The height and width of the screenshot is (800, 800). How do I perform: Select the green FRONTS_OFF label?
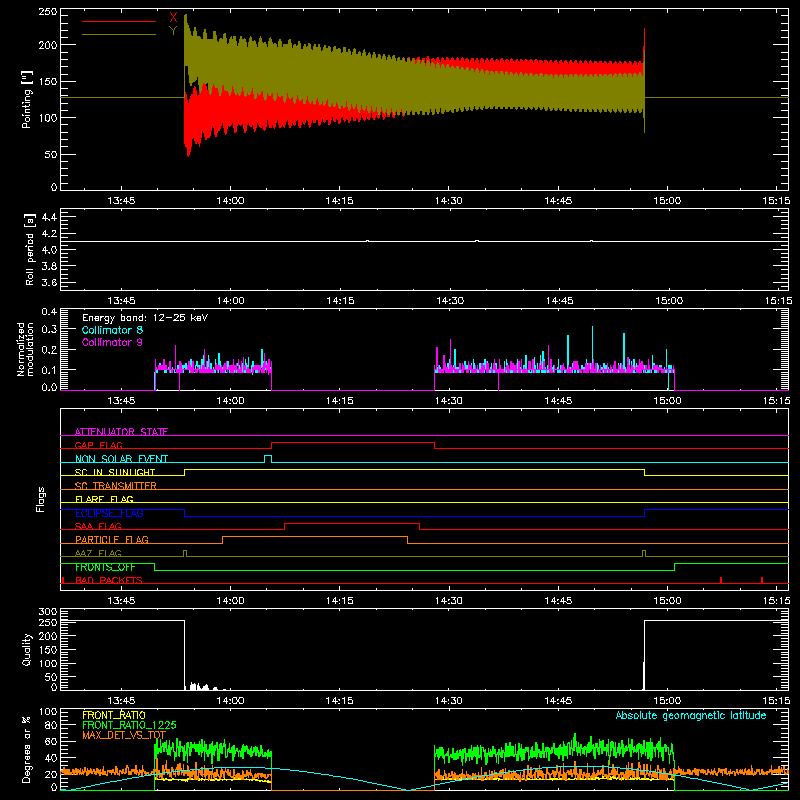tap(105, 567)
